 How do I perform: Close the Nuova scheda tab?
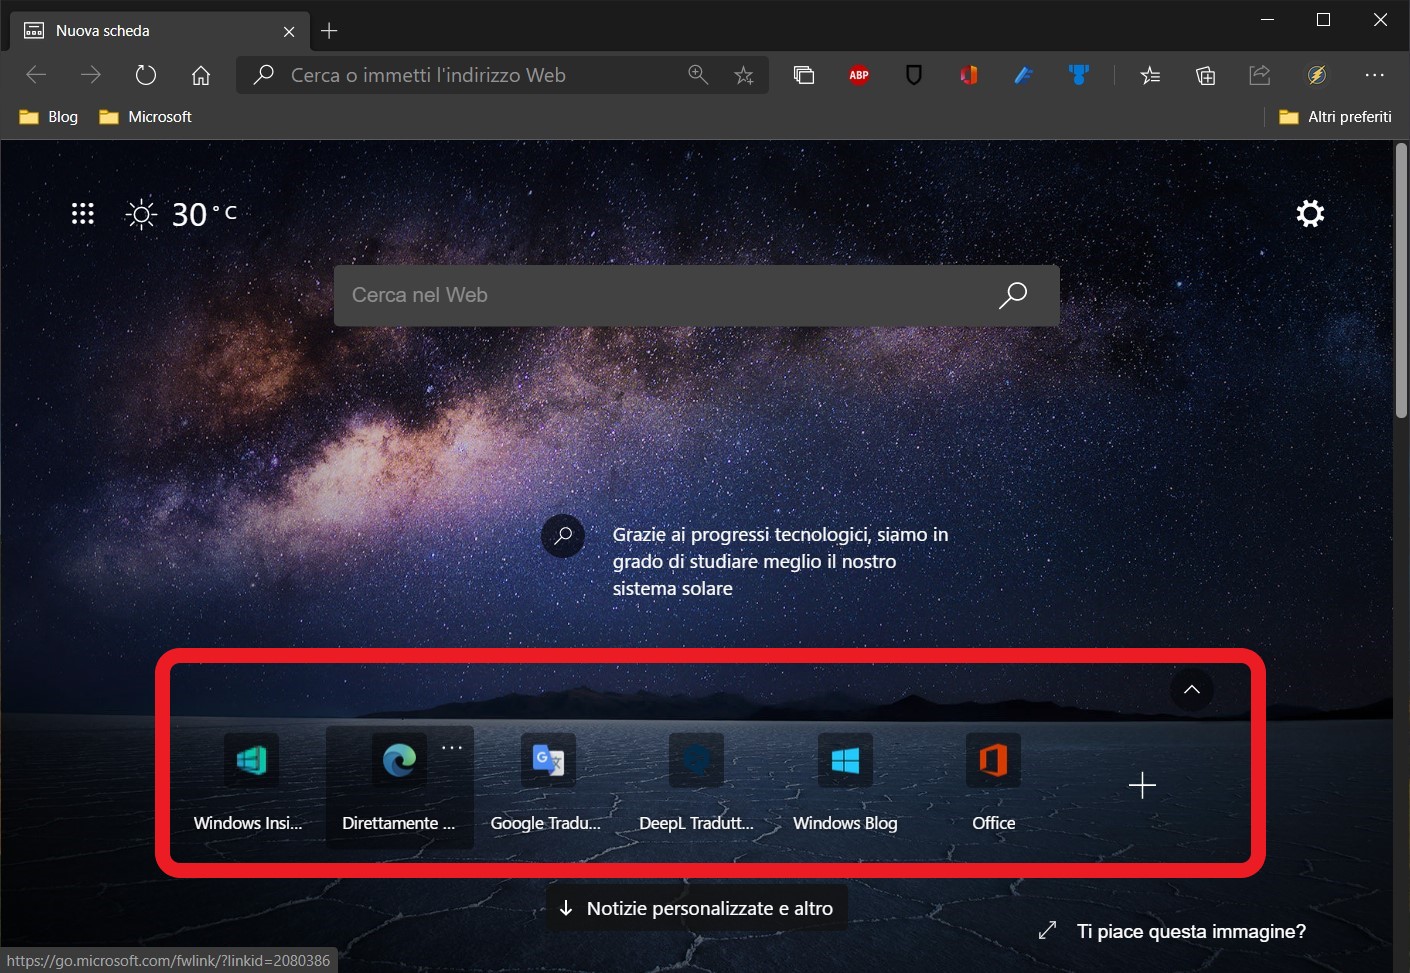tap(289, 32)
